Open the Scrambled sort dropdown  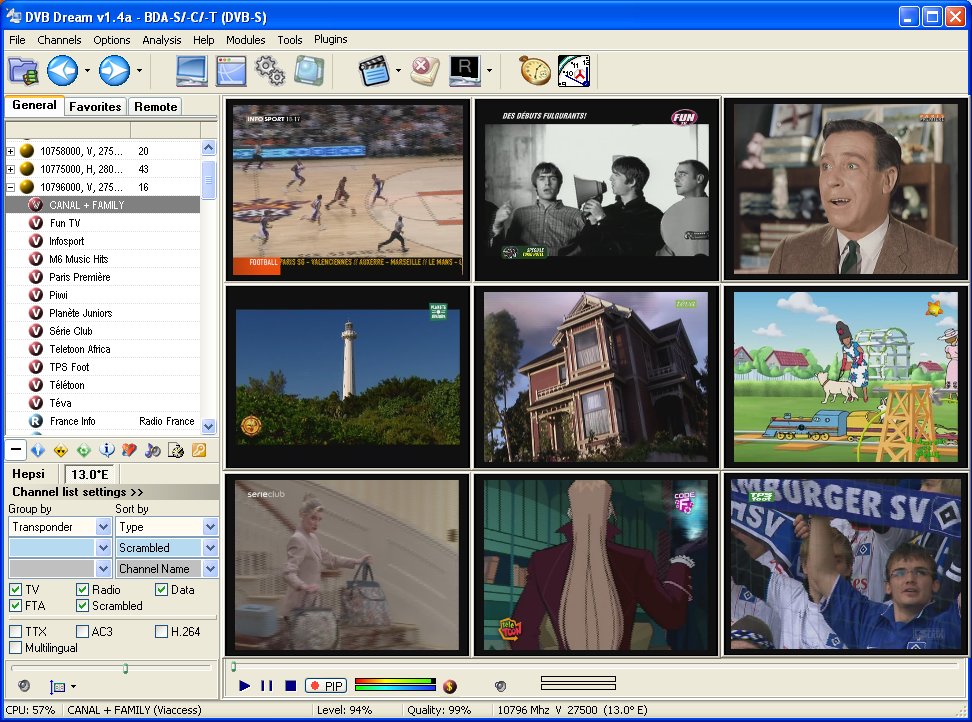point(211,548)
